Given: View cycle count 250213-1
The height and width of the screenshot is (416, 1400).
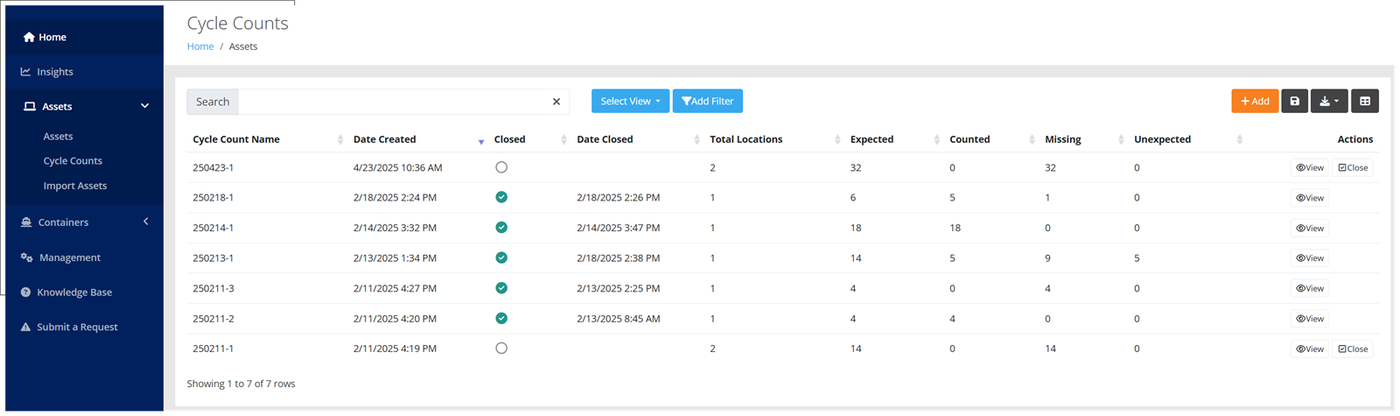Looking at the screenshot, I should pos(1309,258).
